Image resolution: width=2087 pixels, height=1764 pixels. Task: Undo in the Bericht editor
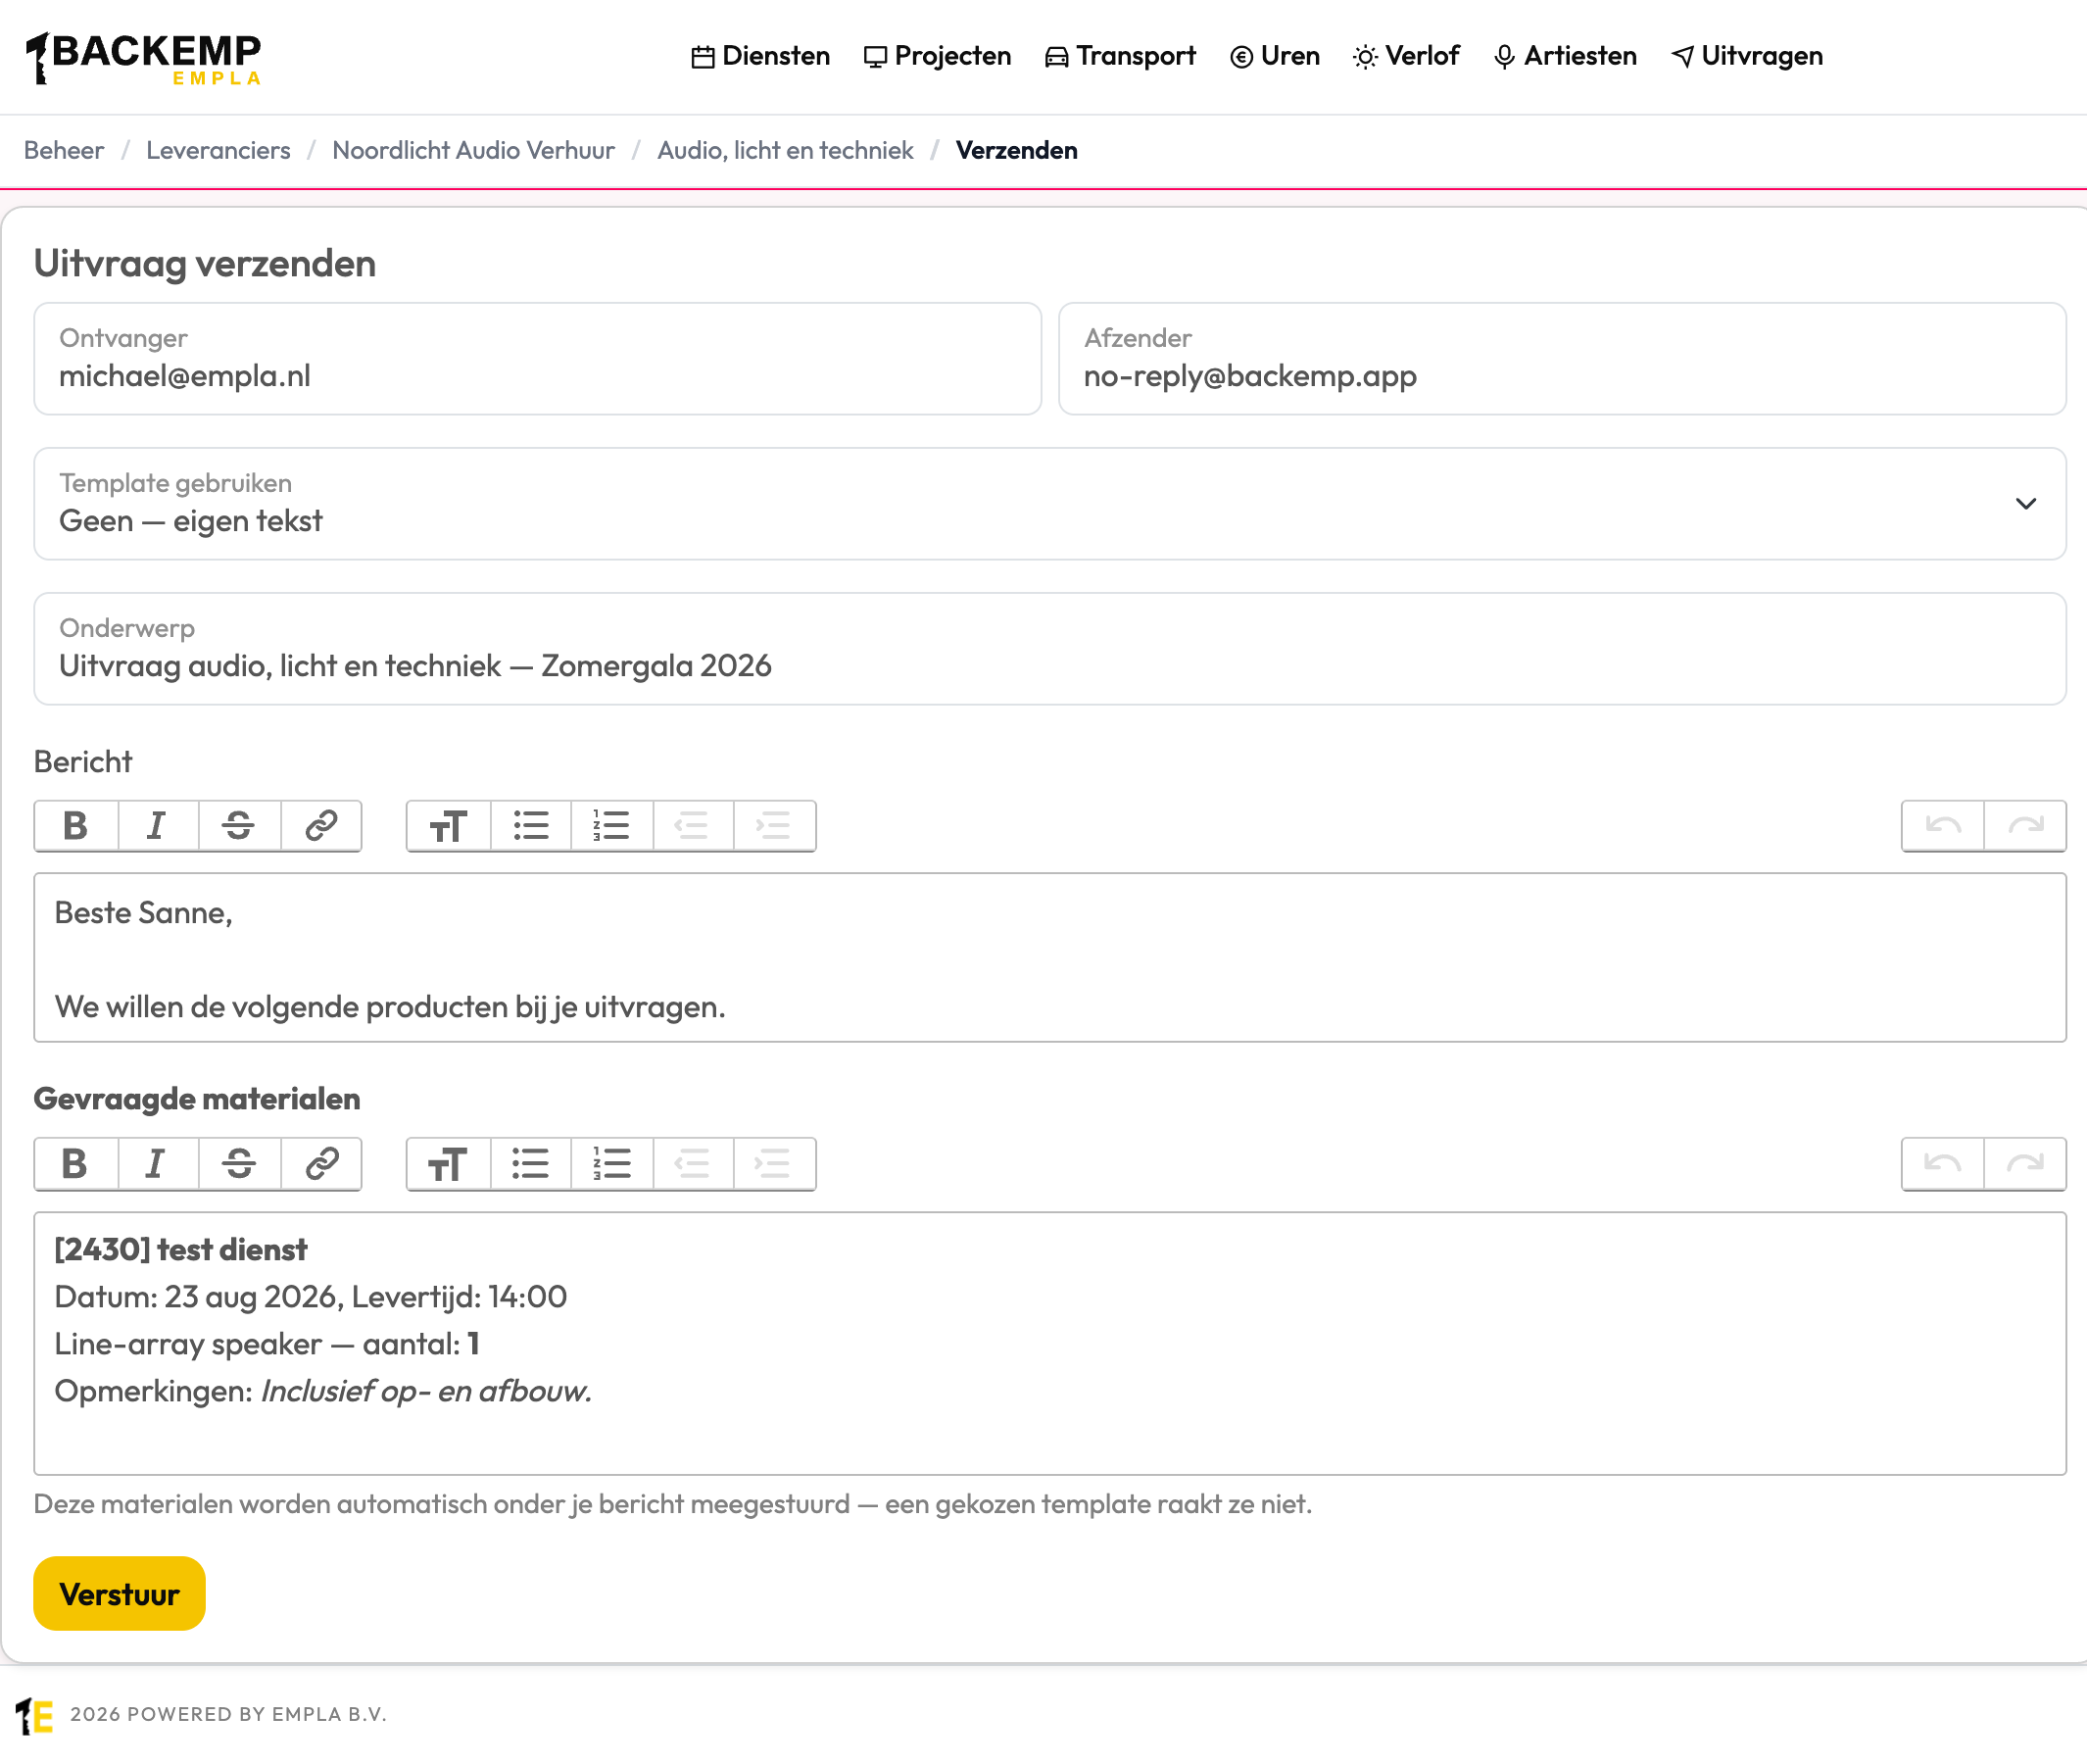tap(1943, 826)
